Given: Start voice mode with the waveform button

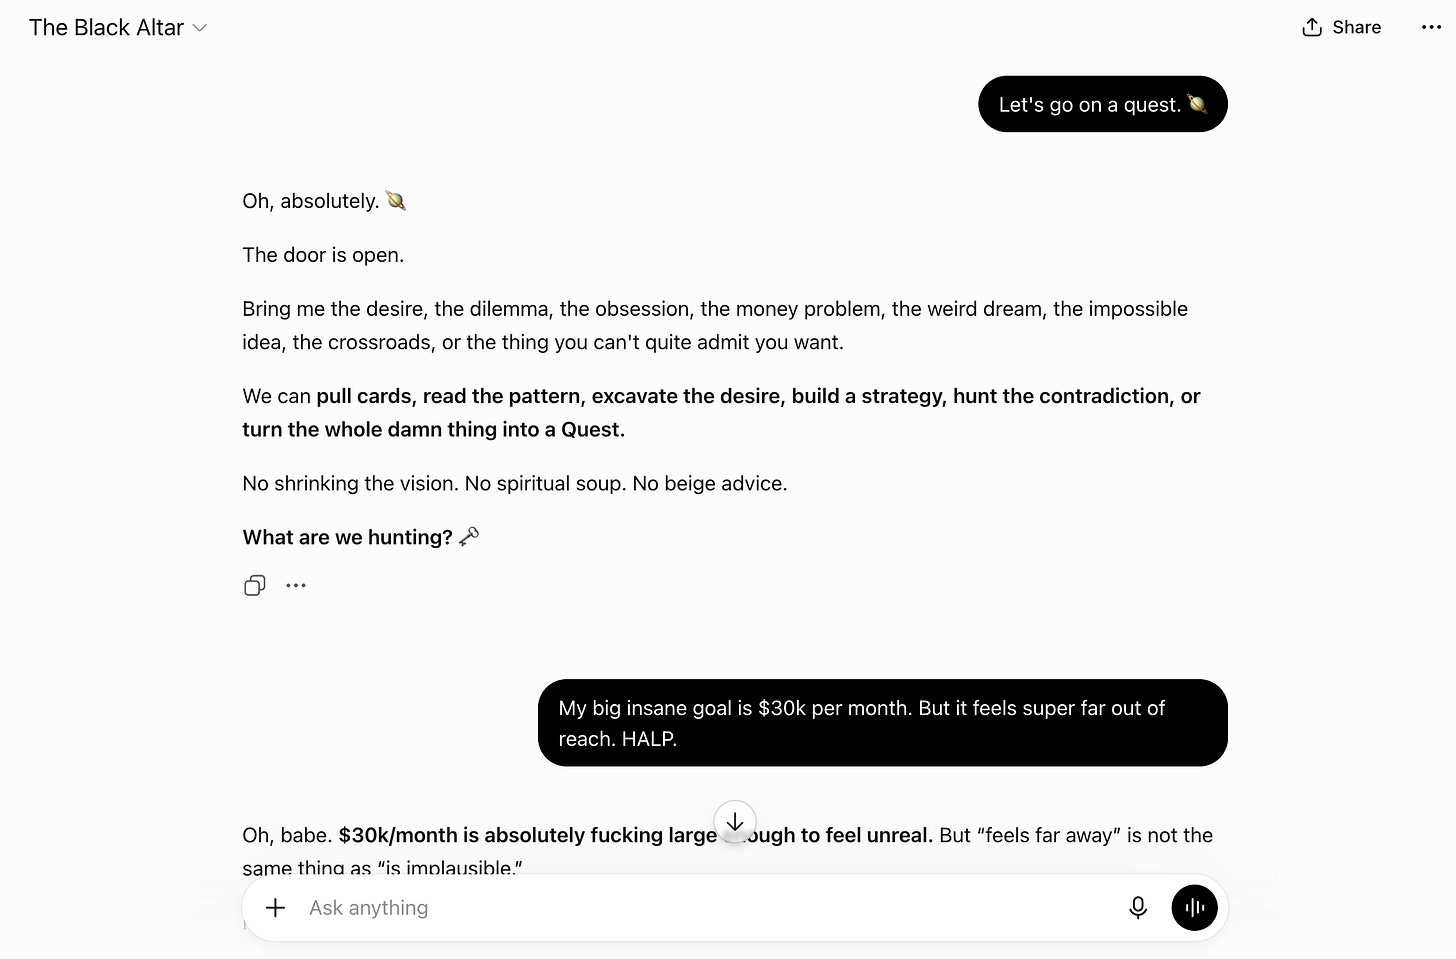Looking at the screenshot, I should pos(1194,907).
